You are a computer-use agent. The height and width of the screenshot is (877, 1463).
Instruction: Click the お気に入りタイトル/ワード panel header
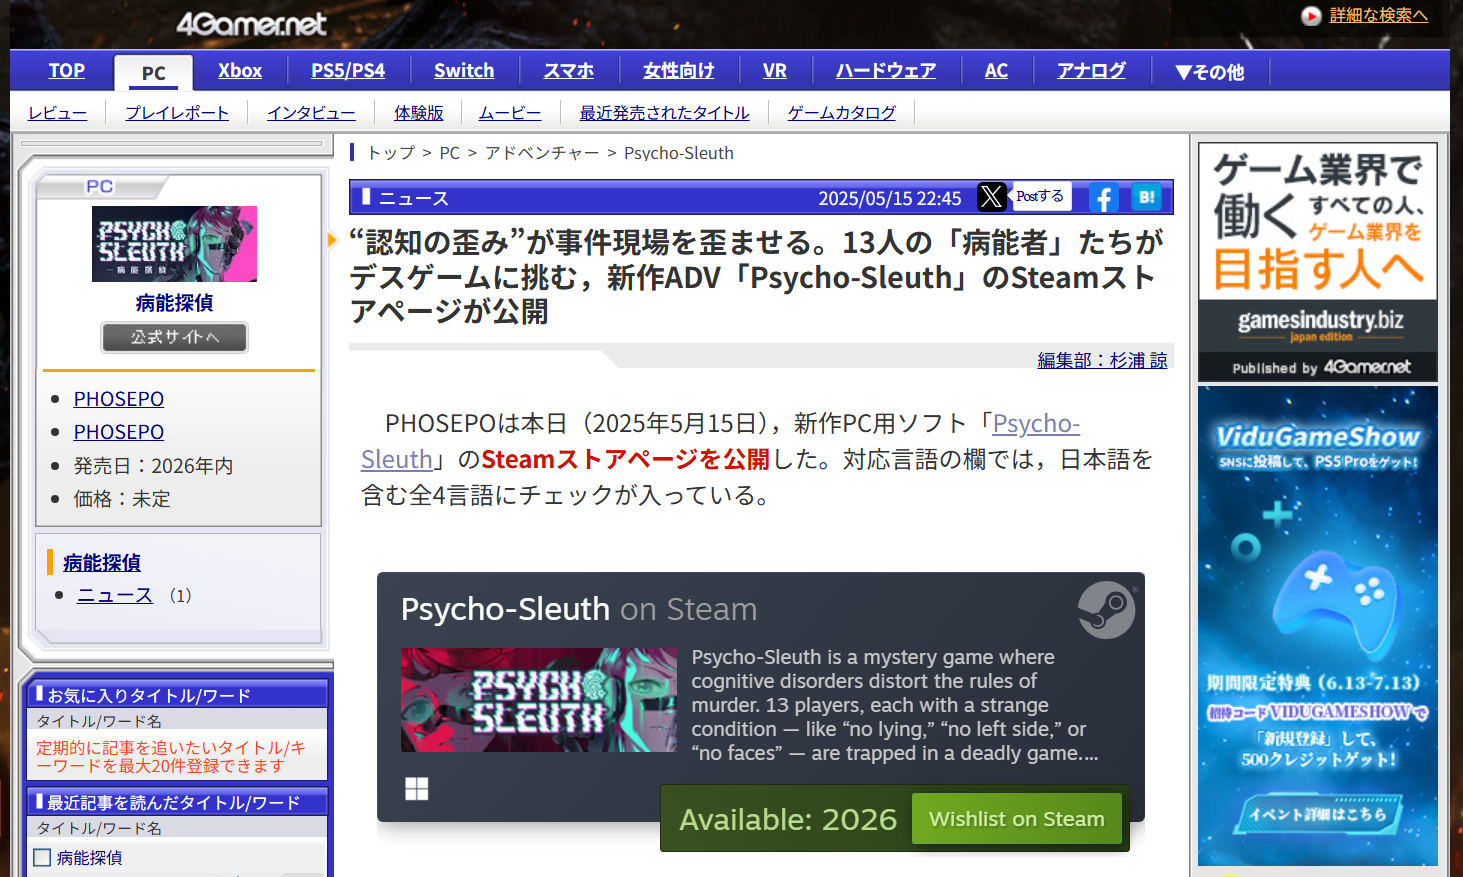point(178,695)
